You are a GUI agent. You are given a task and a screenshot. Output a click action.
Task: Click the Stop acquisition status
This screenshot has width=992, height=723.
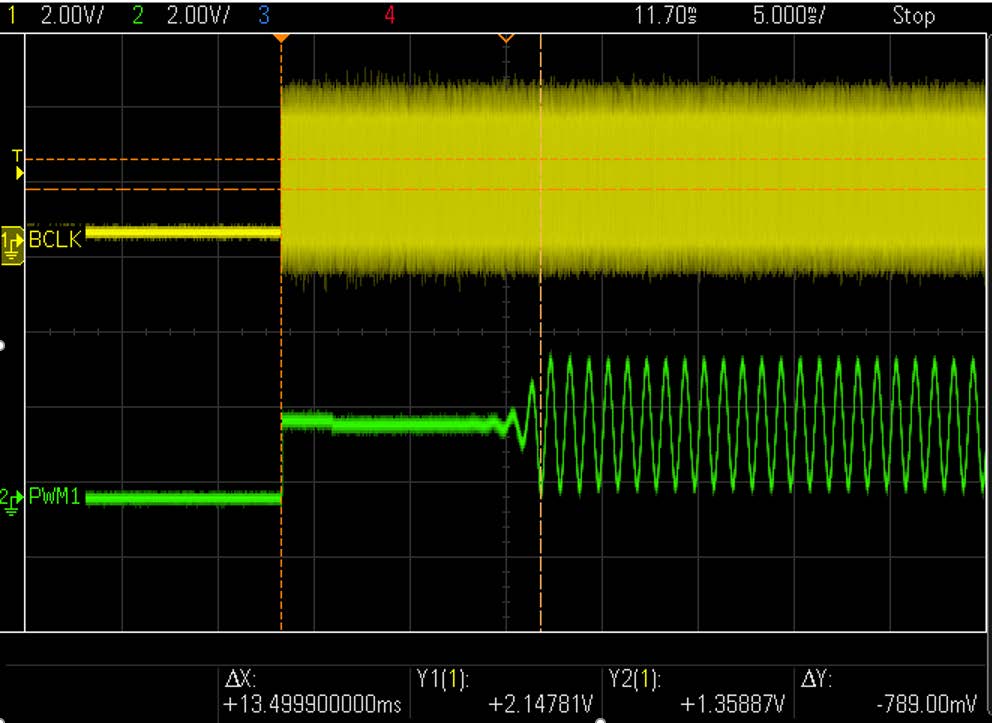click(x=913, y=15)
